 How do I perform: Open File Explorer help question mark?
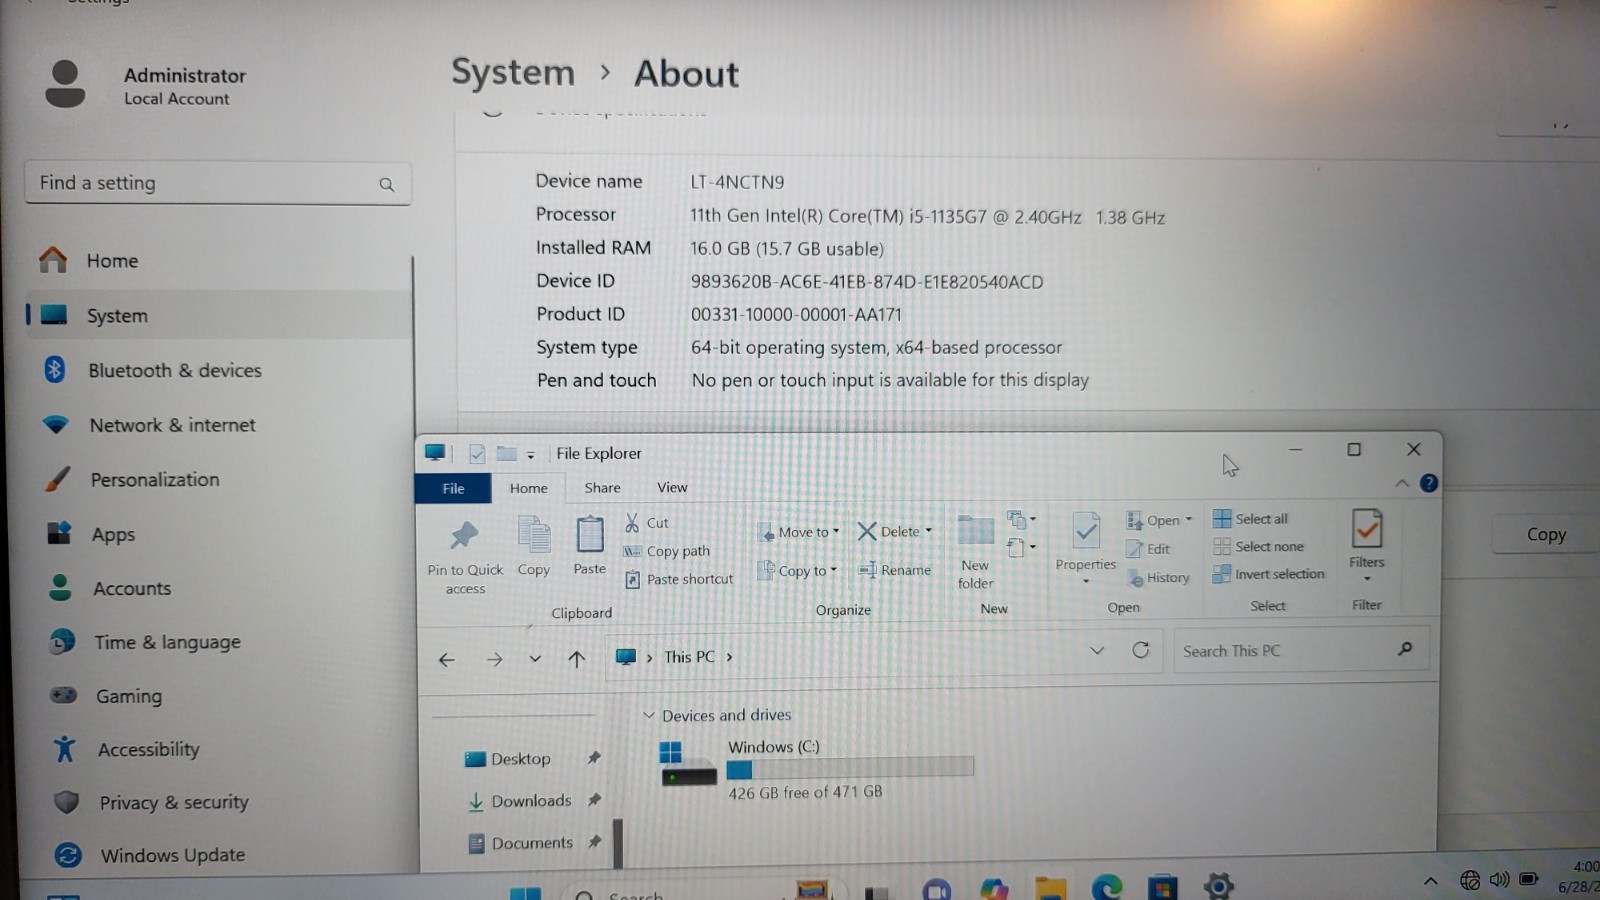[x=1429, y=483]
